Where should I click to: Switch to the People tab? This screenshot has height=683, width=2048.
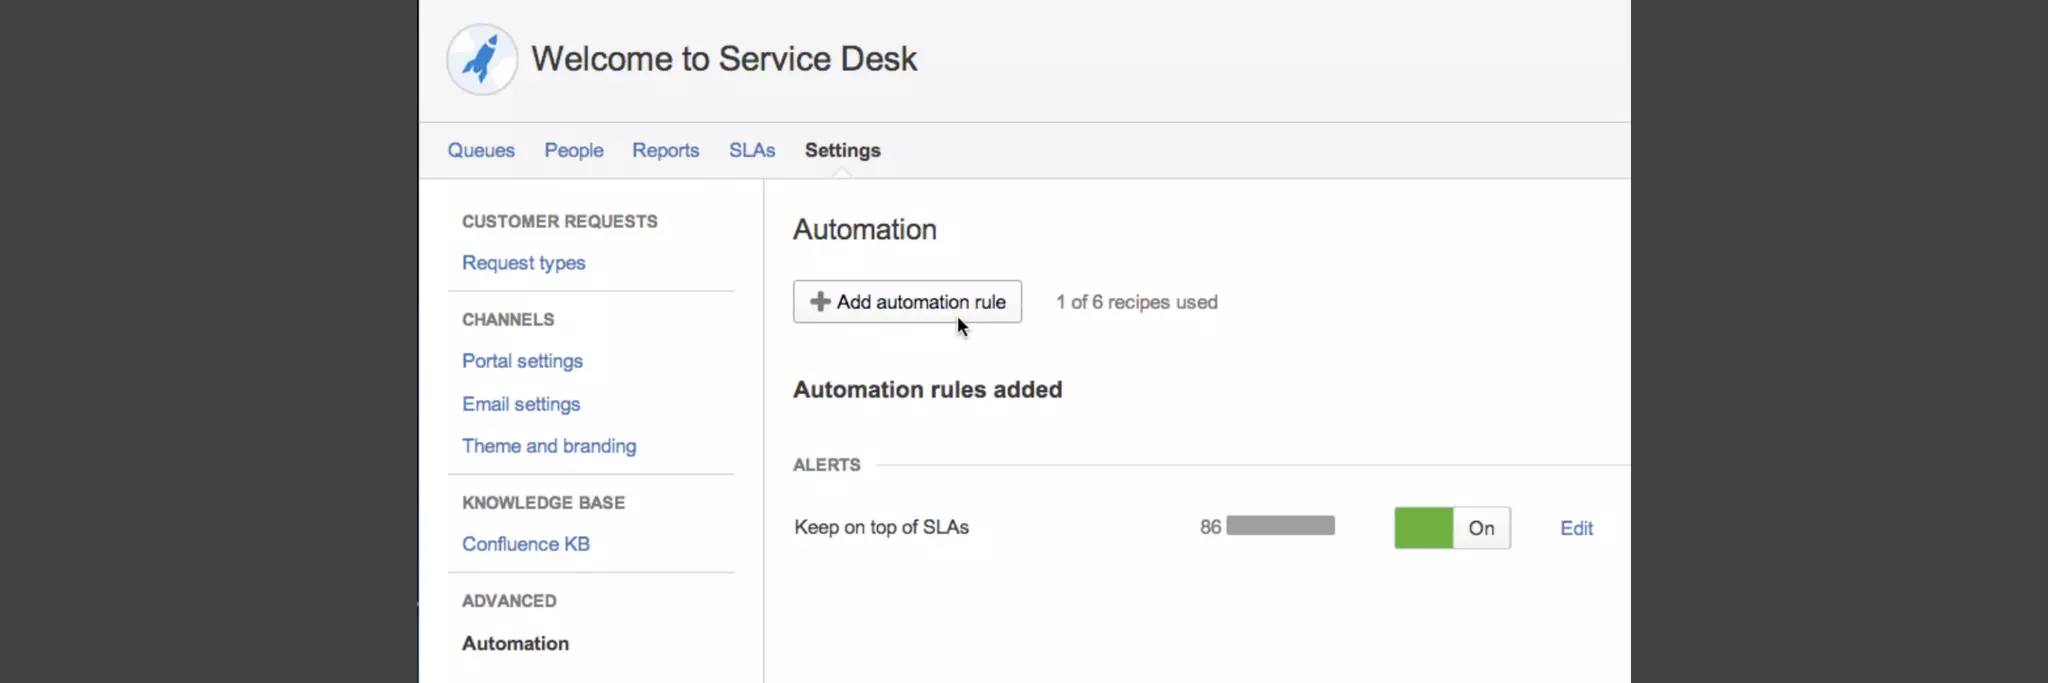point(574,150)
